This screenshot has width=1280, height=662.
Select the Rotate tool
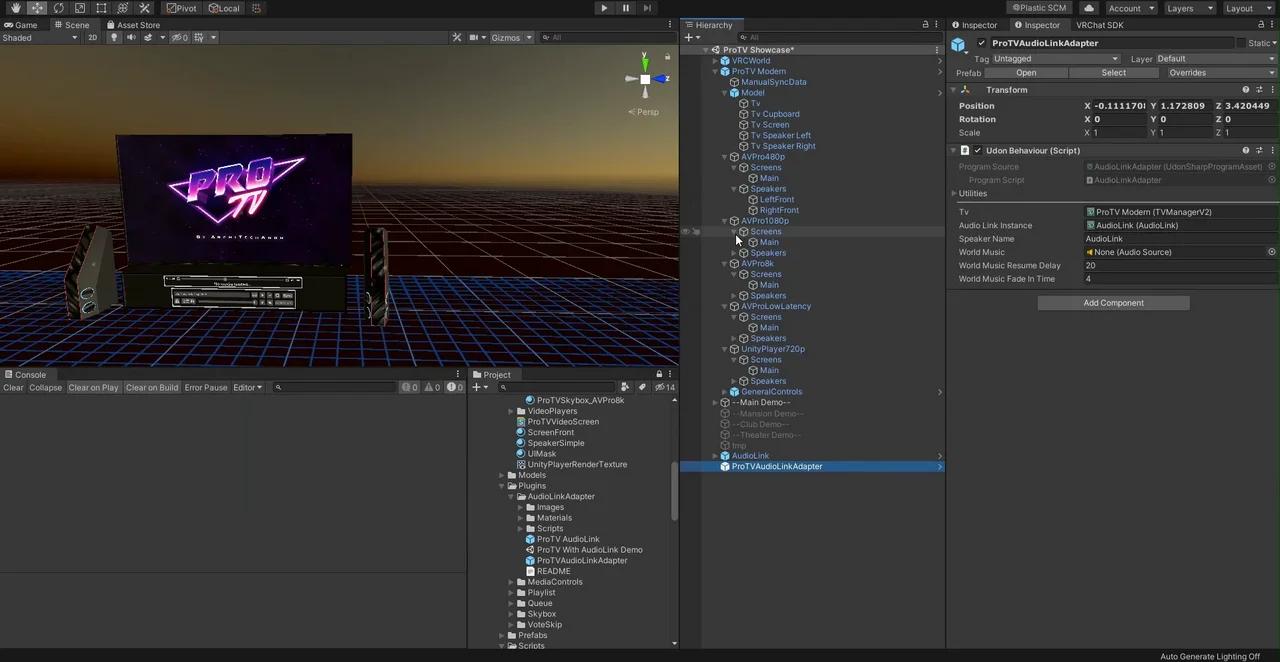coord(58,8)
